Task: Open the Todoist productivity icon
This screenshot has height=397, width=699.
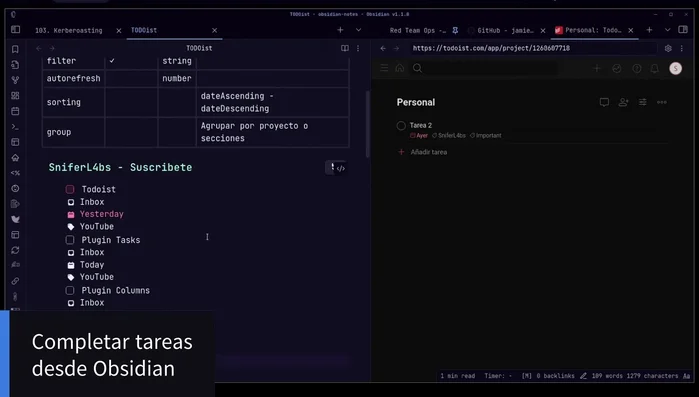Action: 617,68
